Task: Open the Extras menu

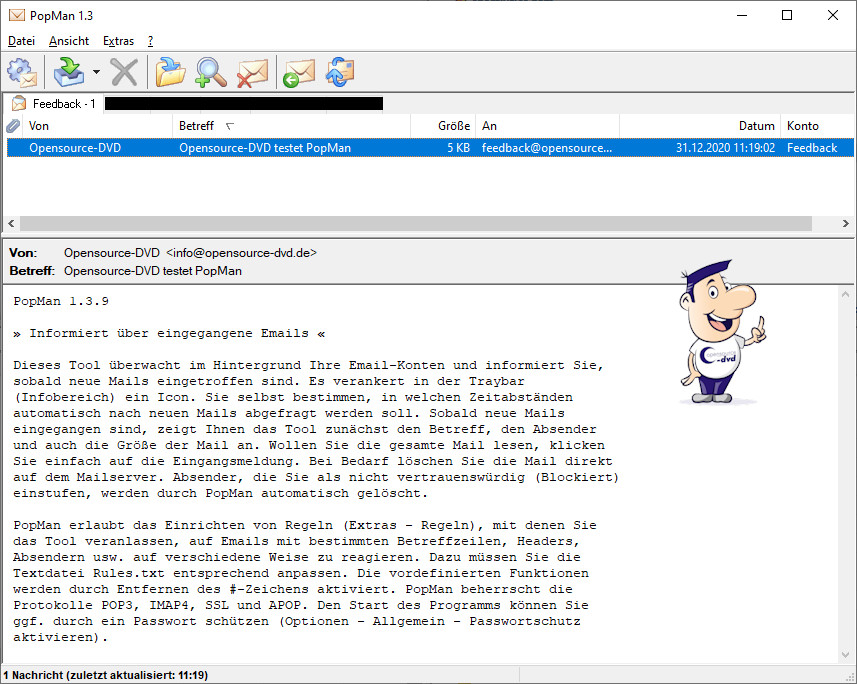Action: point(118,41)
